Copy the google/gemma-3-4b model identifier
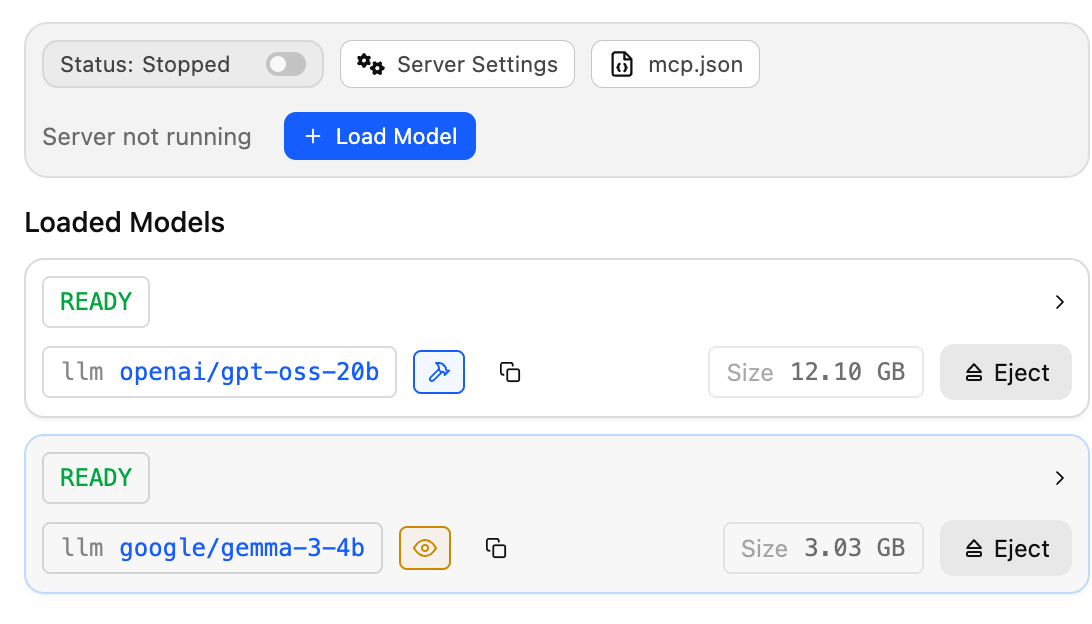 [496, 548]
